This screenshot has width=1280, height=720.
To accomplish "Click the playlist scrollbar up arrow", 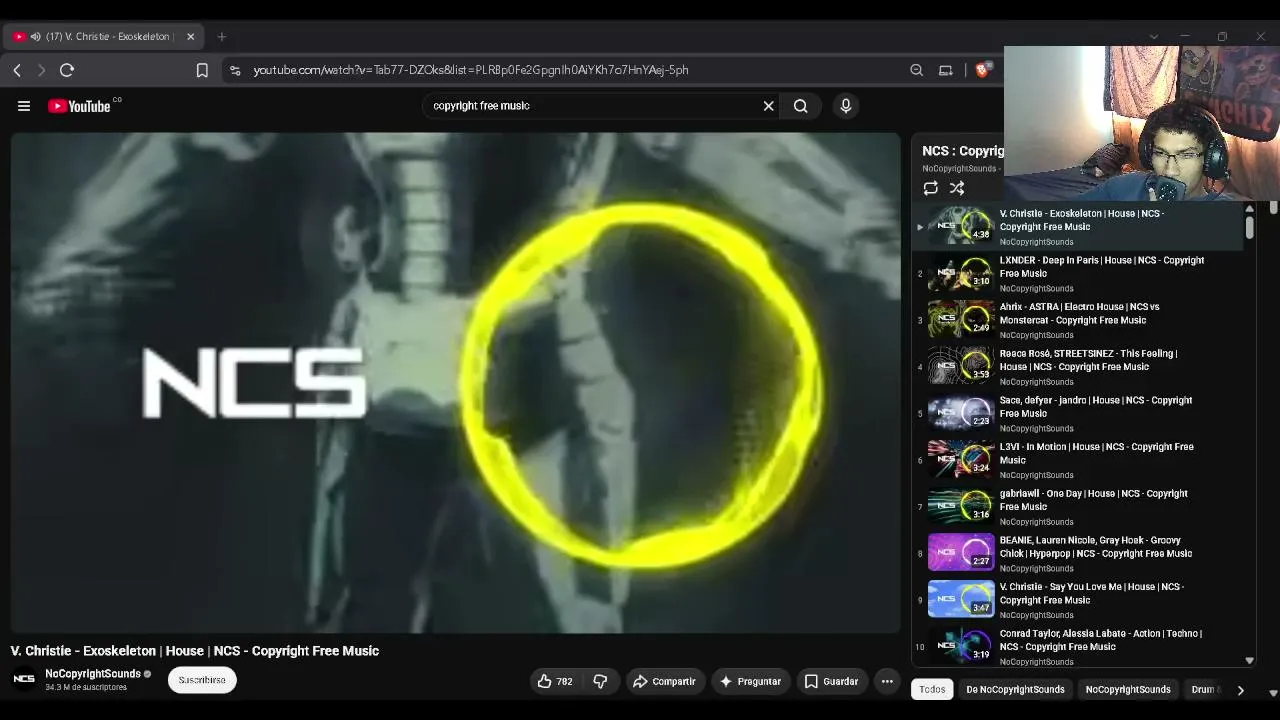I will [1249, 209].
